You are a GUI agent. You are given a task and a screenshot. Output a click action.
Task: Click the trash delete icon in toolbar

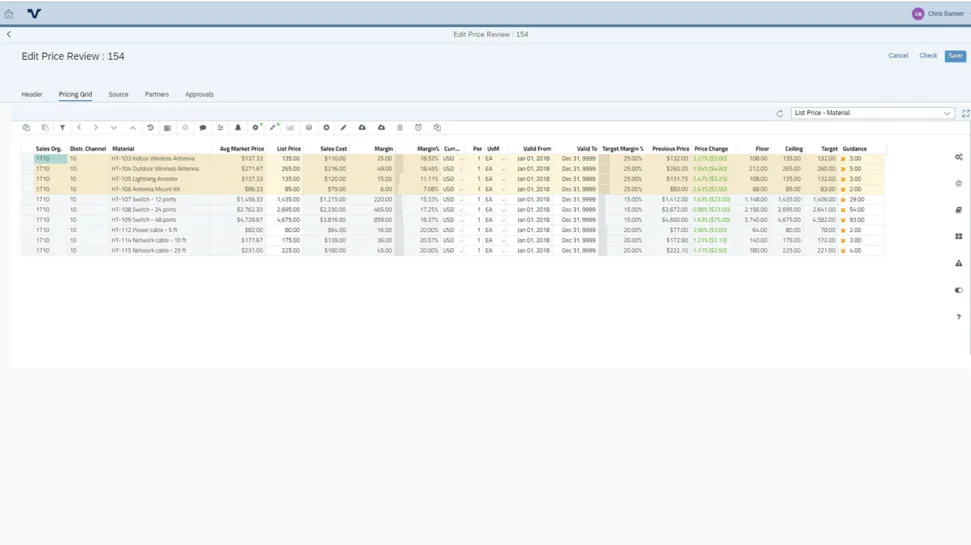tap(400, 128)
